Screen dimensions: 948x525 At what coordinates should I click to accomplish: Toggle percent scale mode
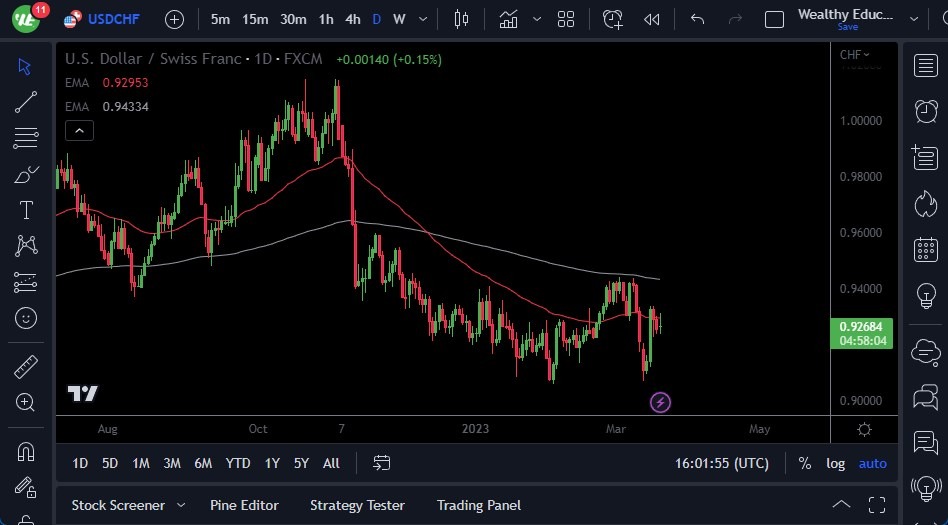coord(805,463)
